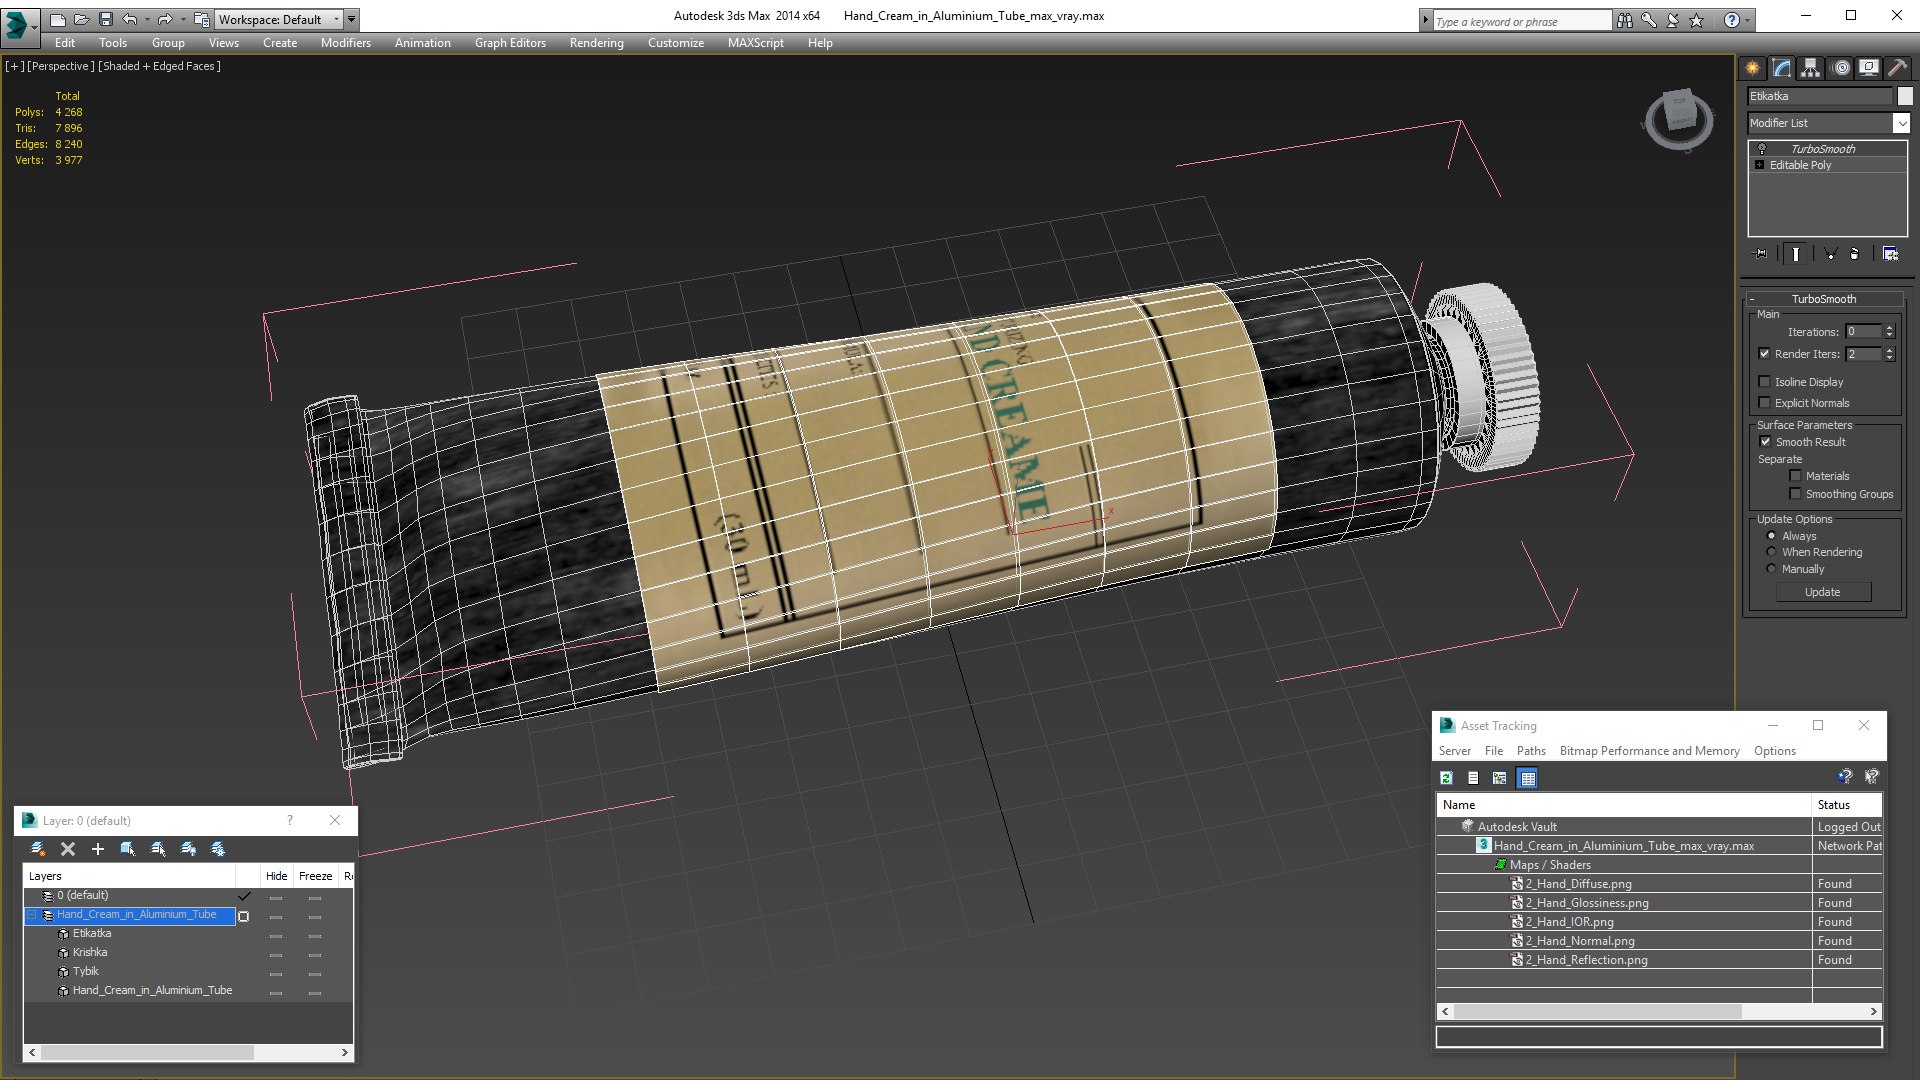This screenshot has width=1920, height=1080.
Task: Click Highlight Selected Objects' Layers icon
Action: point(158,849)
